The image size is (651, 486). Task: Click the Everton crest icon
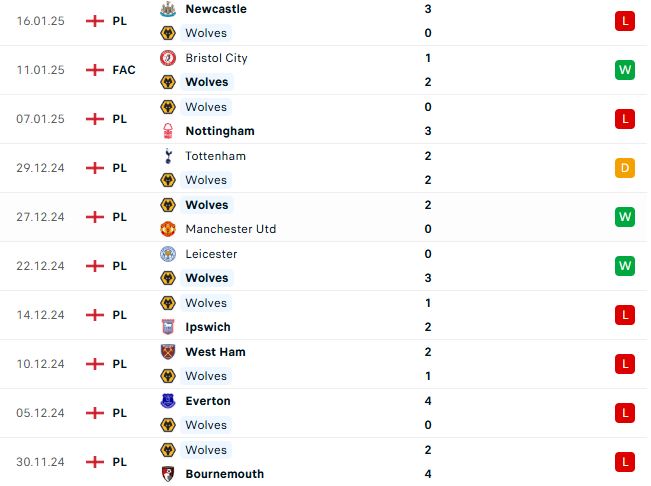click(x=168, y=401)
